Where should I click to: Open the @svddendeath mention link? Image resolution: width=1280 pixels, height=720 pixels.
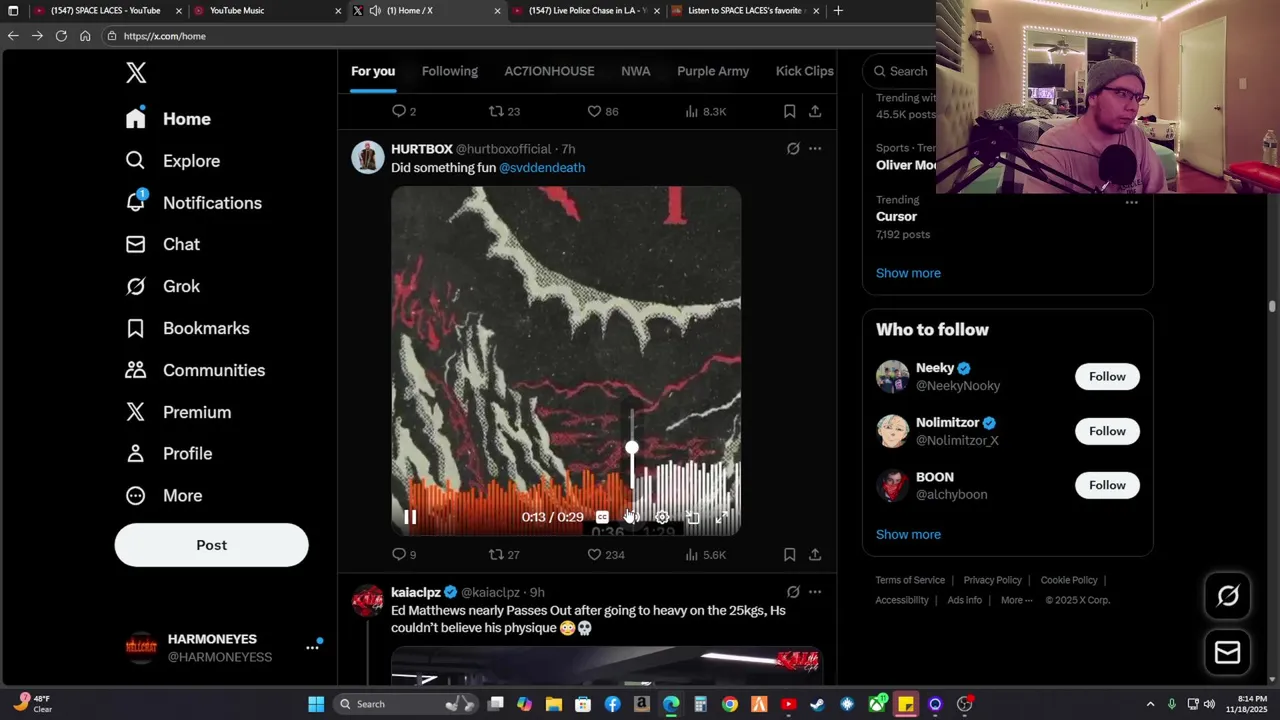pyautogui.click(x=542, y=168)
